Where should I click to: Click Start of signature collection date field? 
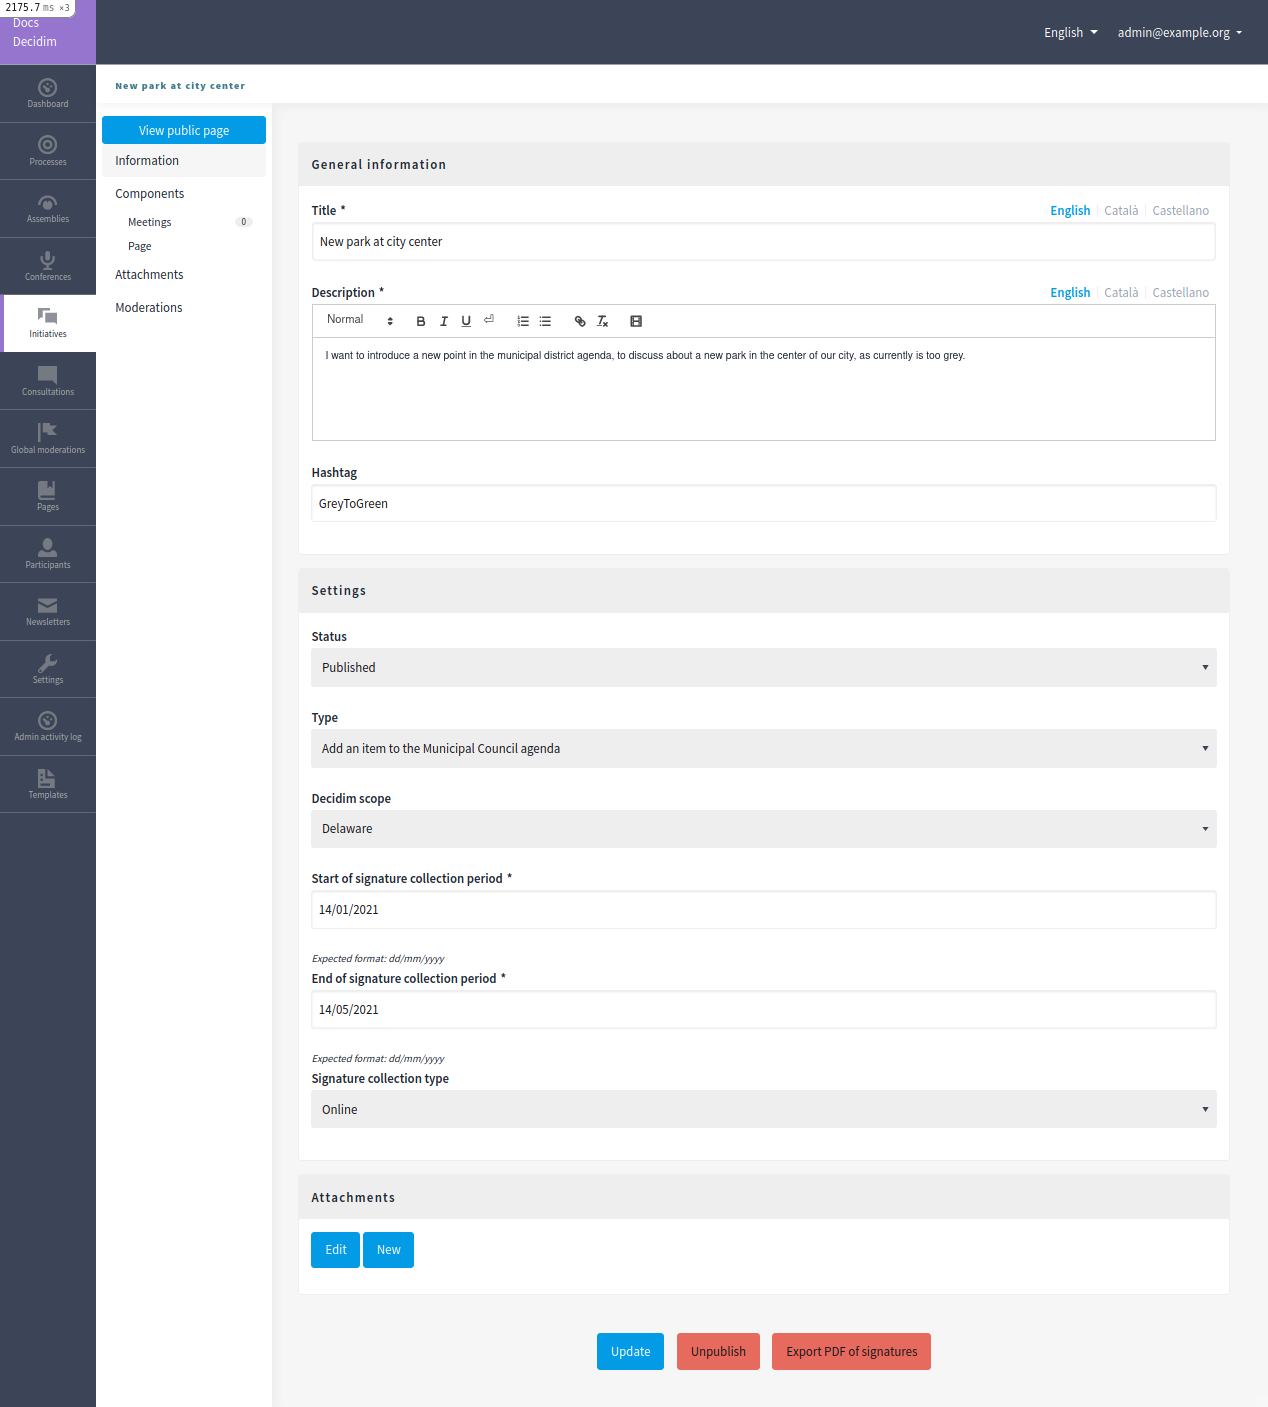[x=764, y=909]
